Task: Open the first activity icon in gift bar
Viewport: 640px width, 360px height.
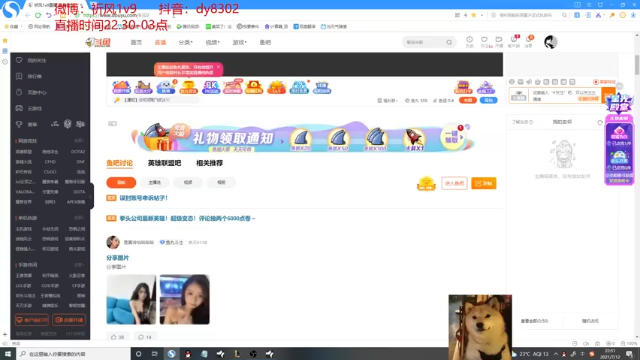Action: pyautogui.click(x=121, y=87)
